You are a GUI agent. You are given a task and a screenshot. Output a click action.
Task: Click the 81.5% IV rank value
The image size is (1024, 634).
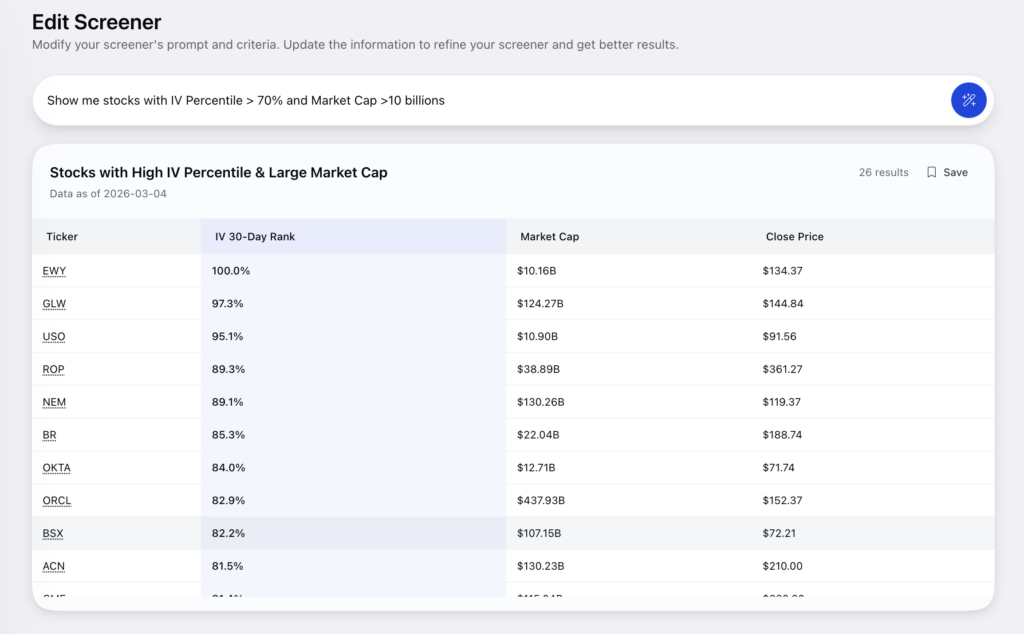click(227, 566)
